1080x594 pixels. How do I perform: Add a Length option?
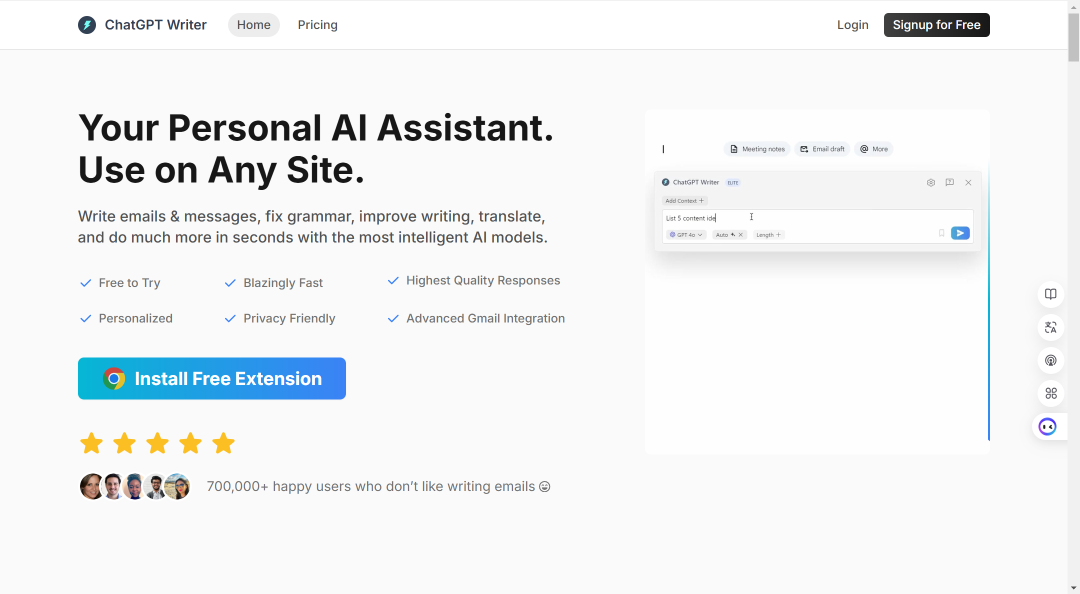coord(769,235)
